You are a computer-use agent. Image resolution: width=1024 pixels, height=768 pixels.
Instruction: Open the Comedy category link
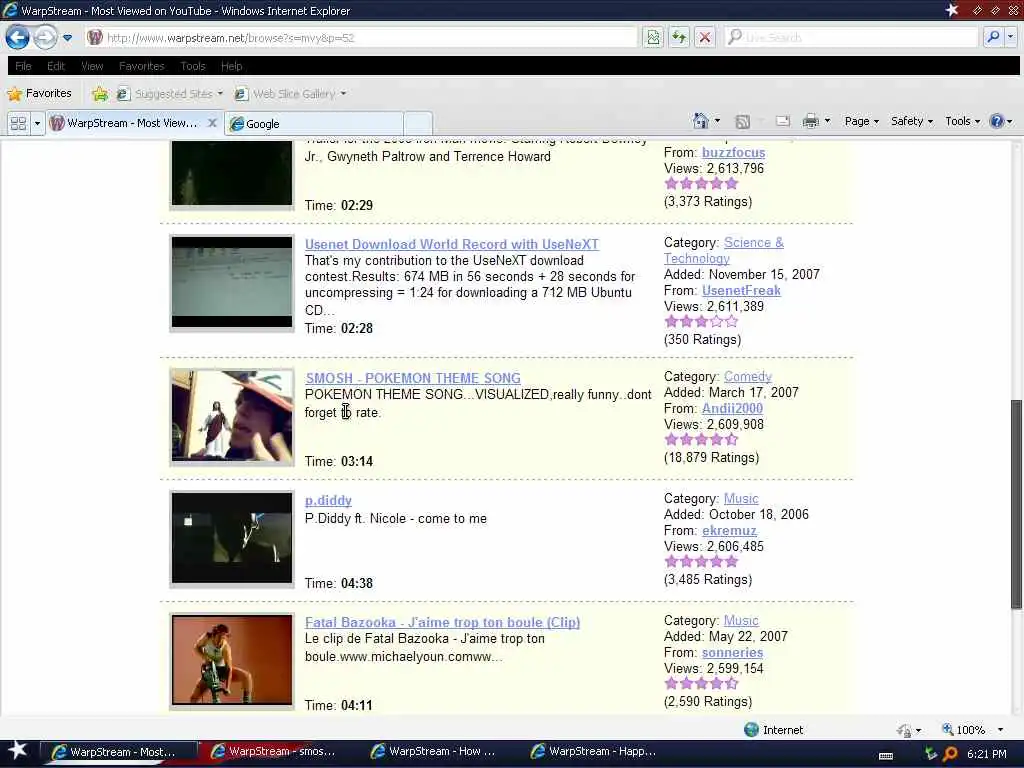[x=747, y=377]
